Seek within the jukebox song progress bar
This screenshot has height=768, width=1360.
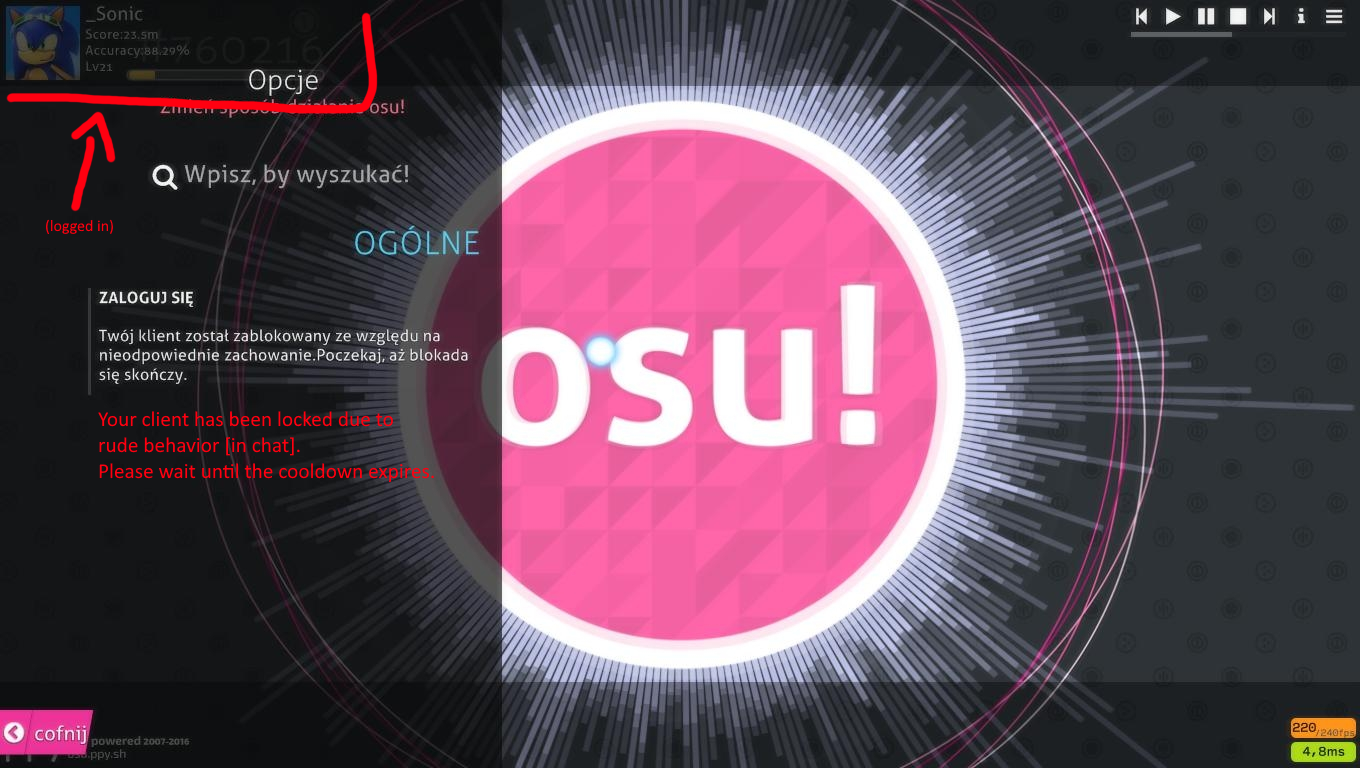tap(1237, 35)
